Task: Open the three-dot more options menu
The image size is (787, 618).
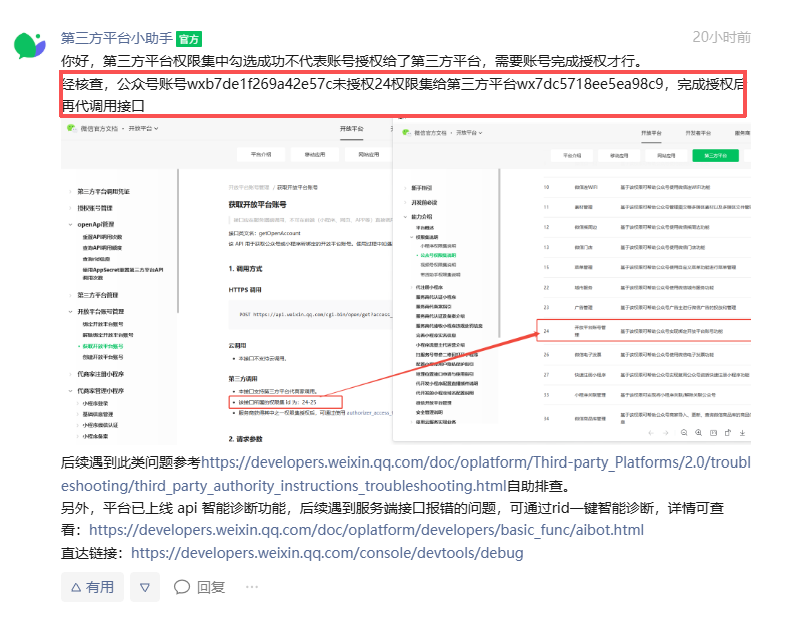Action: (x=252, y=587)
